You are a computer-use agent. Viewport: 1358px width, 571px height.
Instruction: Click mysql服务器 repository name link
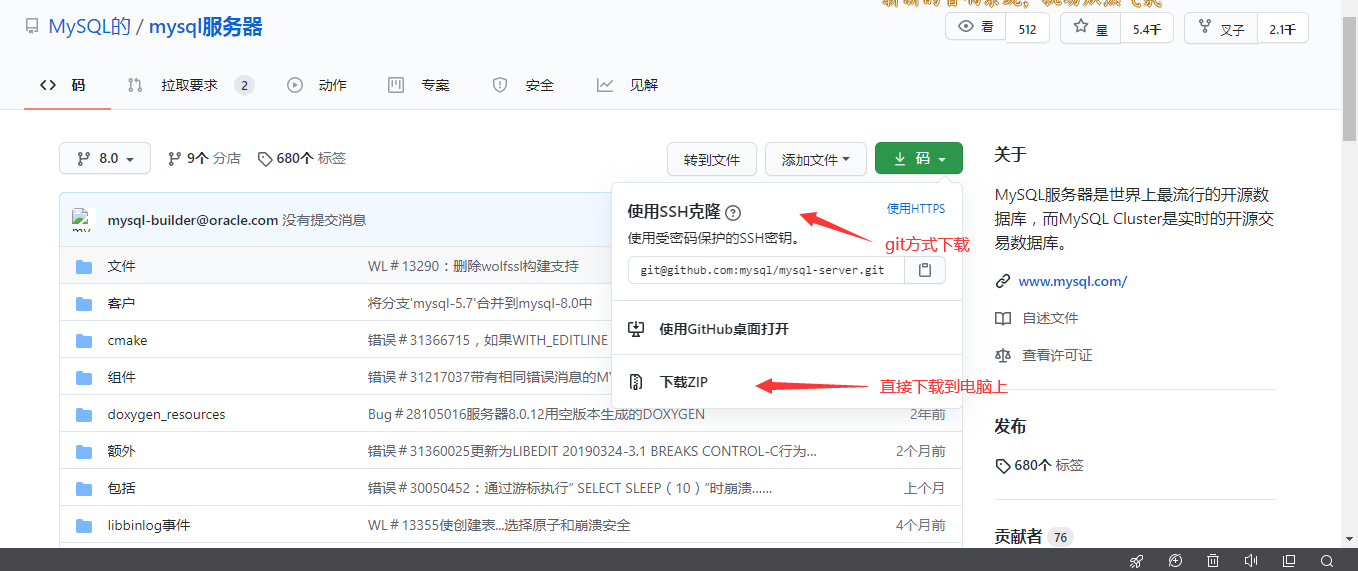[206, 27]
